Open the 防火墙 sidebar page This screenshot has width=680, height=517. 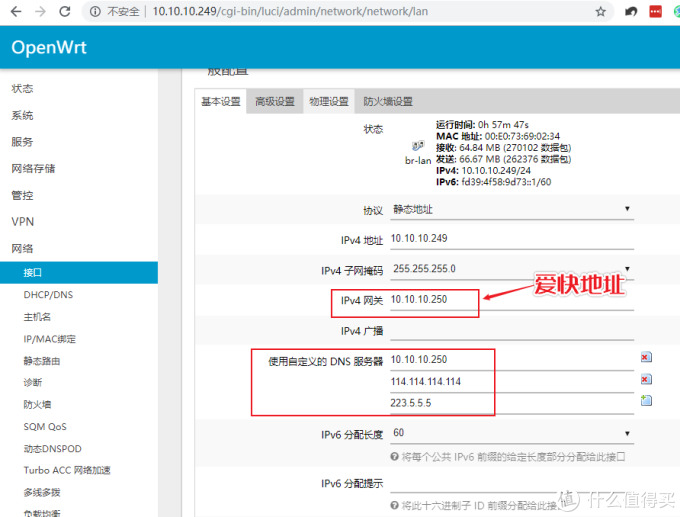37,405
